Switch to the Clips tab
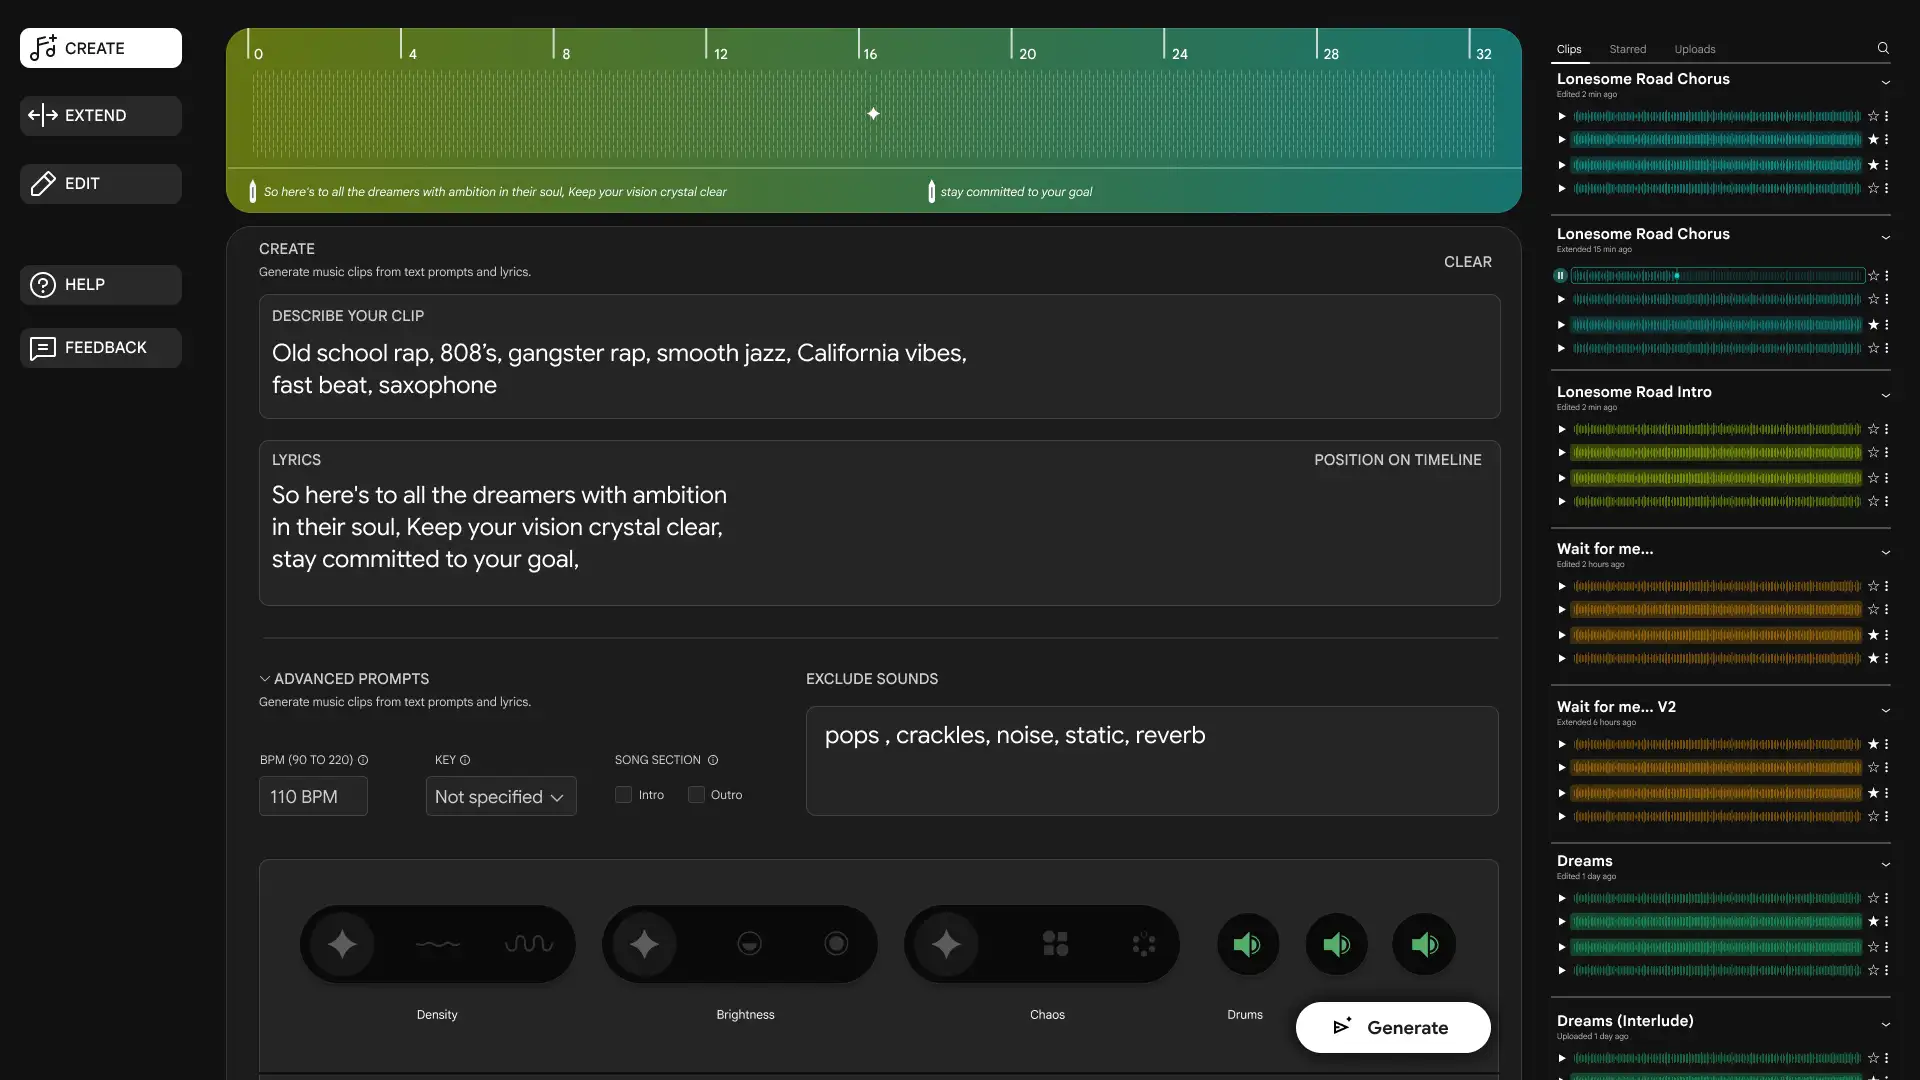The height and width of the screenshot is (1080, 1920). point(1569,49)
